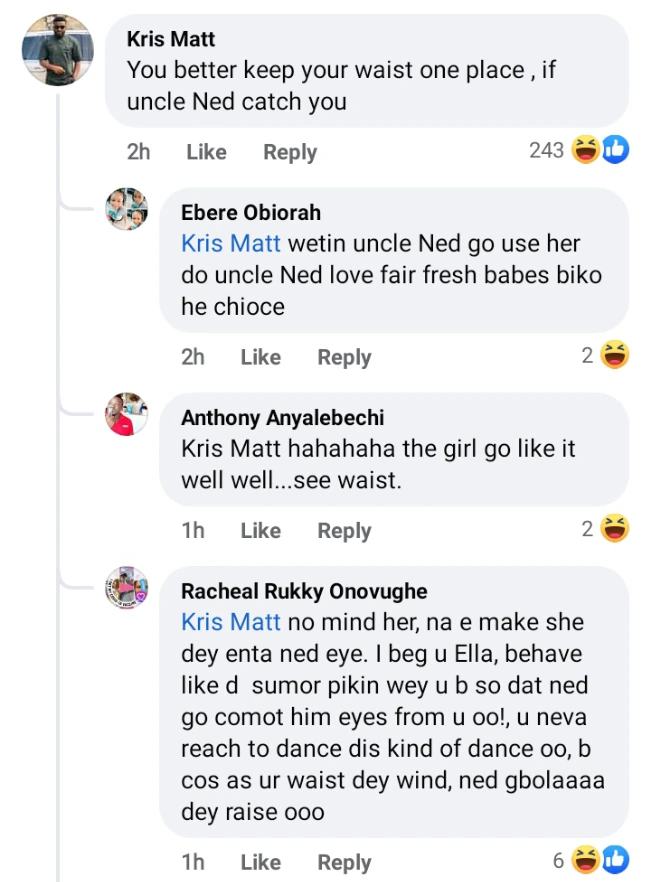Reply to Anthony Anyalebechi's comment

344,531
